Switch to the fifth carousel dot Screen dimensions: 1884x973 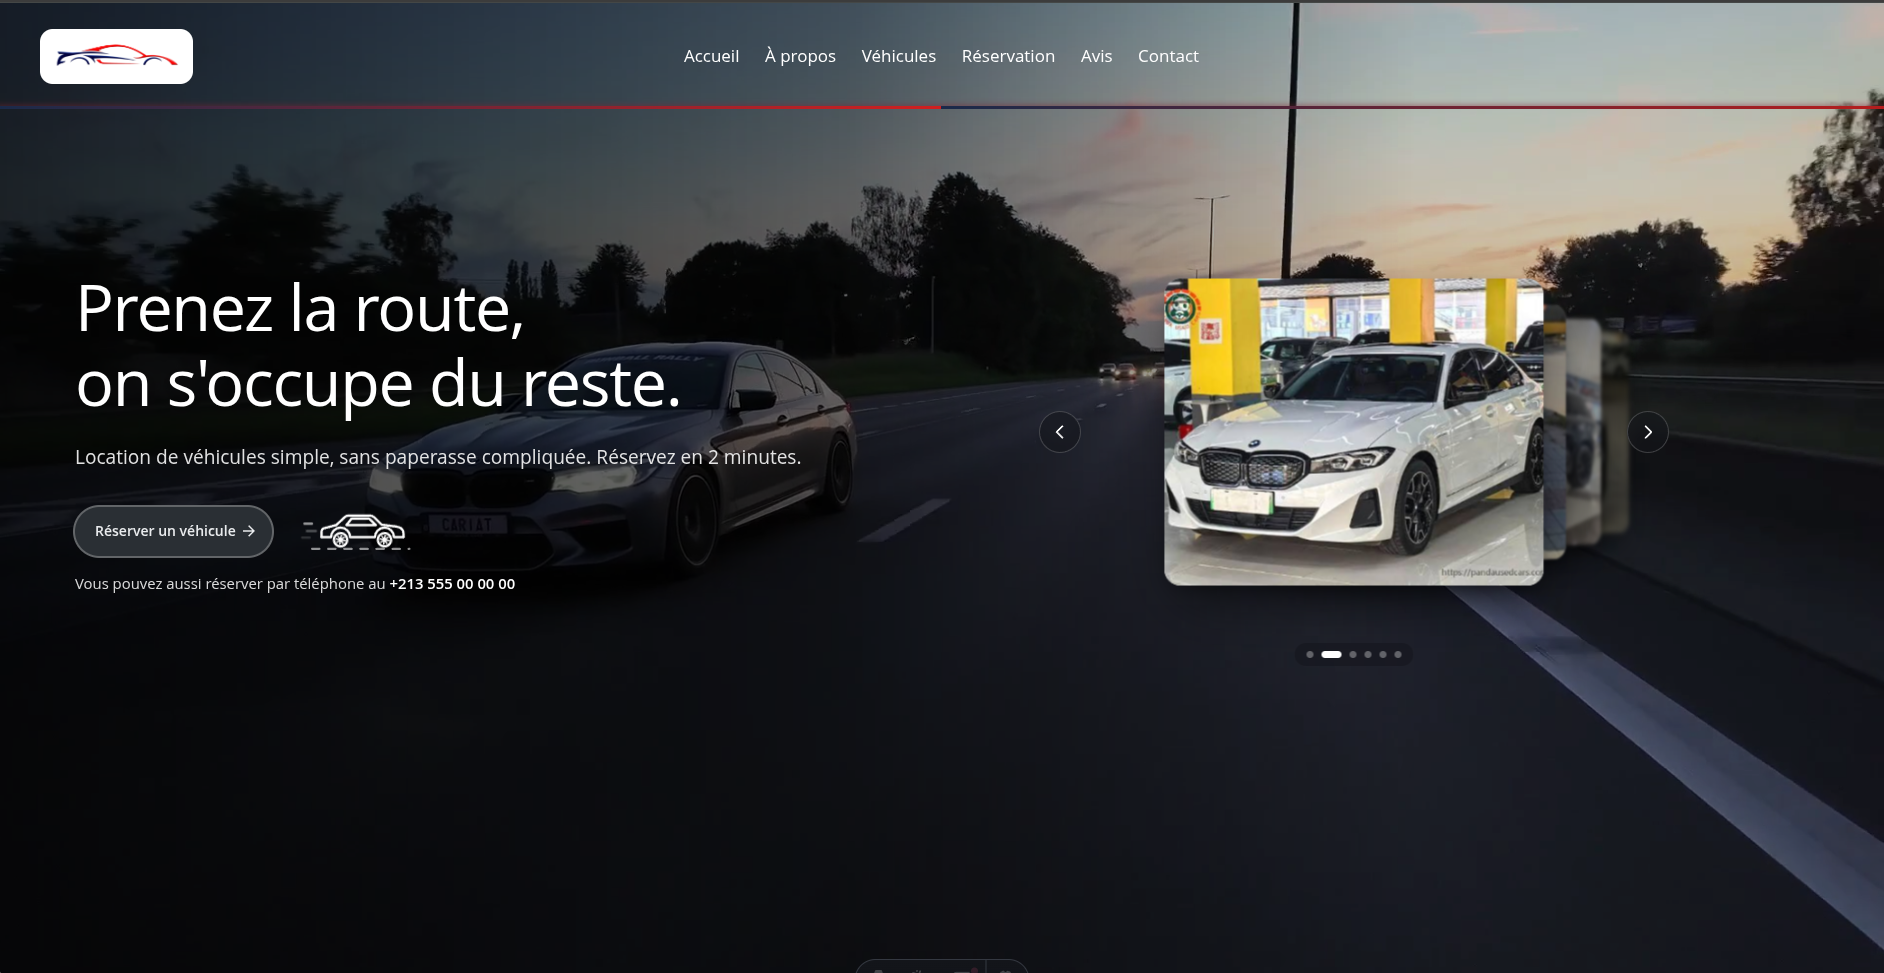[1383, 655]
